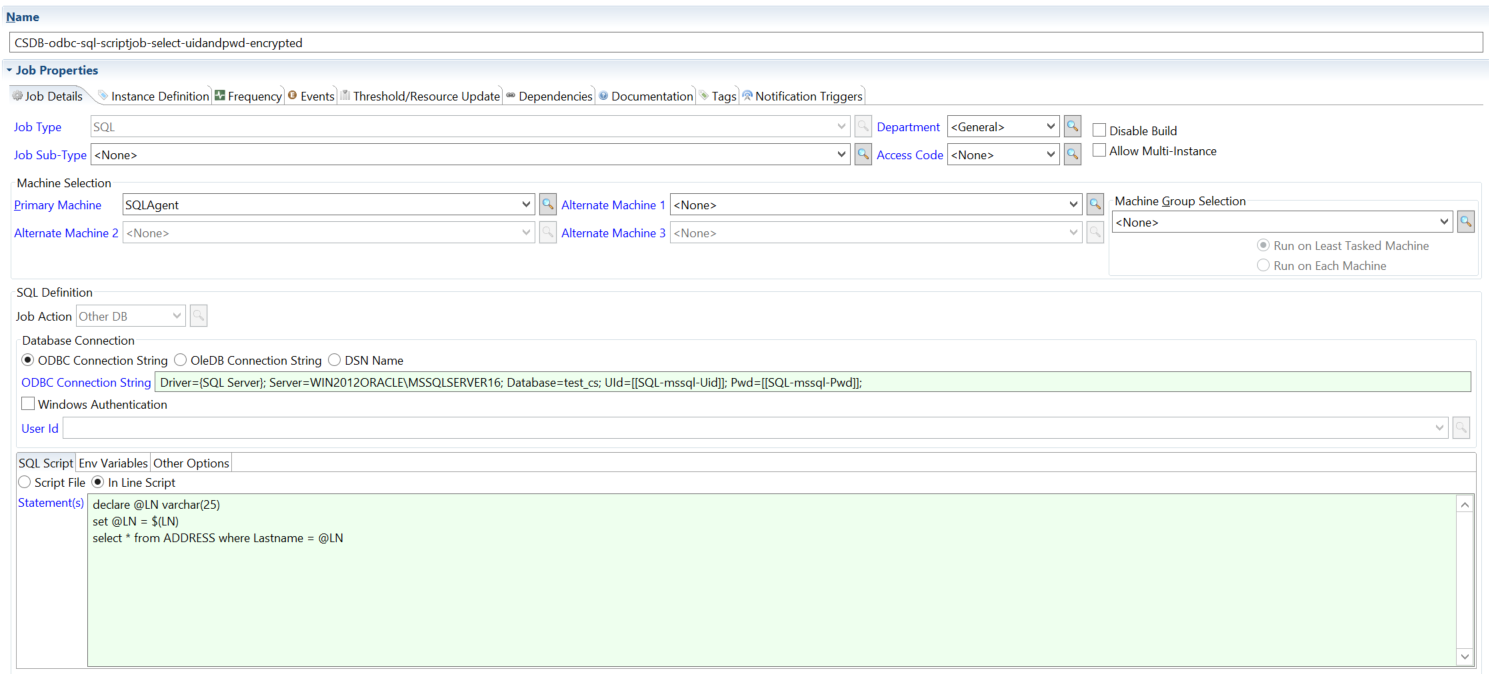Open Machine Group Selection dropdown

click(1444, 222)
